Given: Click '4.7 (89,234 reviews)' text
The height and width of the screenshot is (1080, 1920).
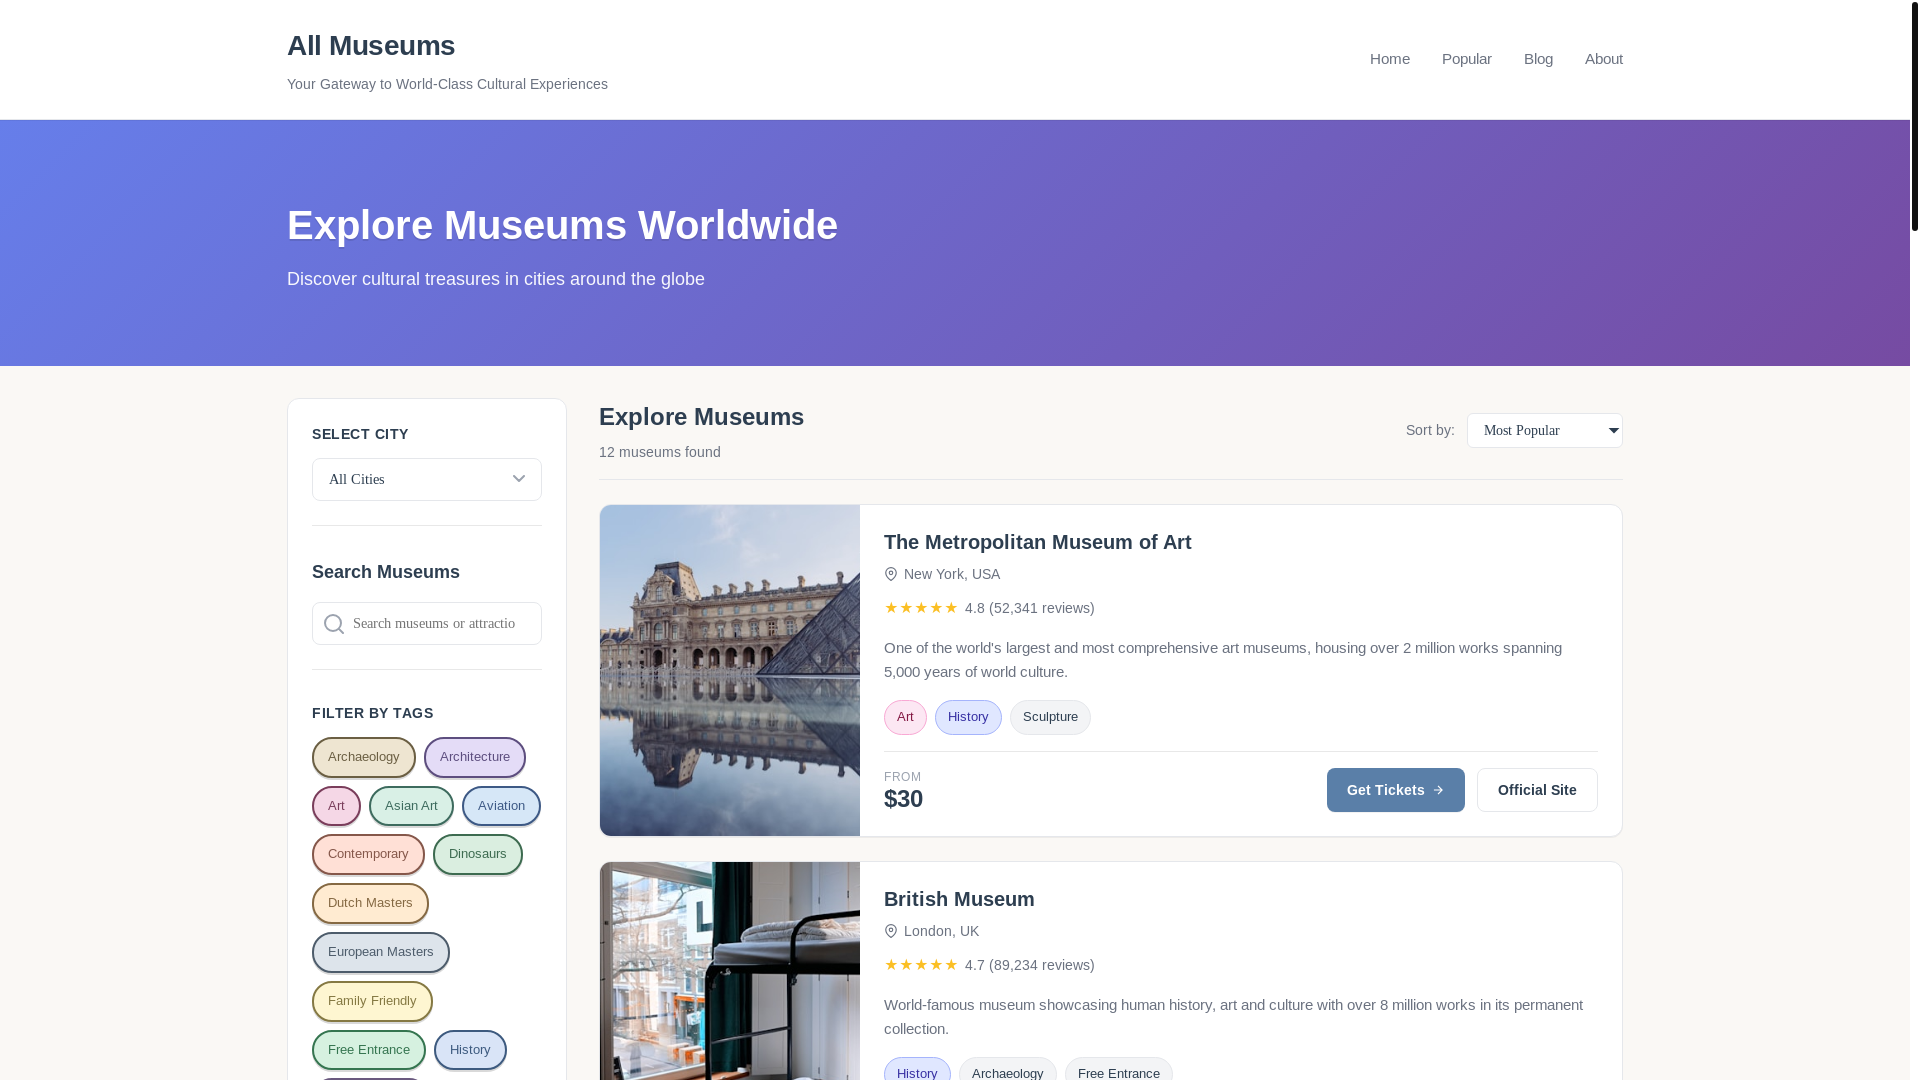Looking at the screenshot, I should (x=1029, y=965).
